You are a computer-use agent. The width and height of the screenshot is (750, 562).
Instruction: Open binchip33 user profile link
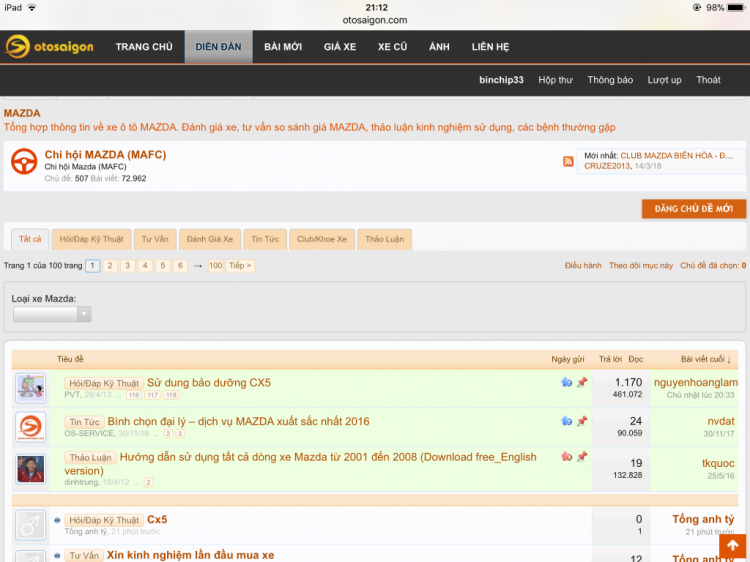click(x=501, y=80)
